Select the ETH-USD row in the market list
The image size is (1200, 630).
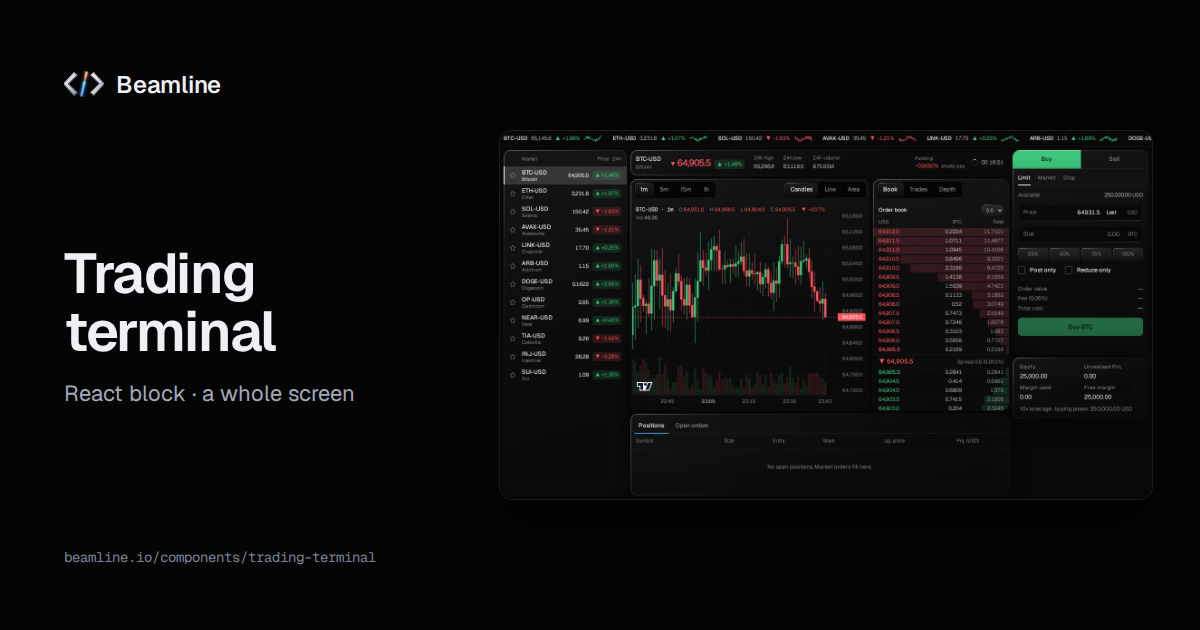coord(565,193)
